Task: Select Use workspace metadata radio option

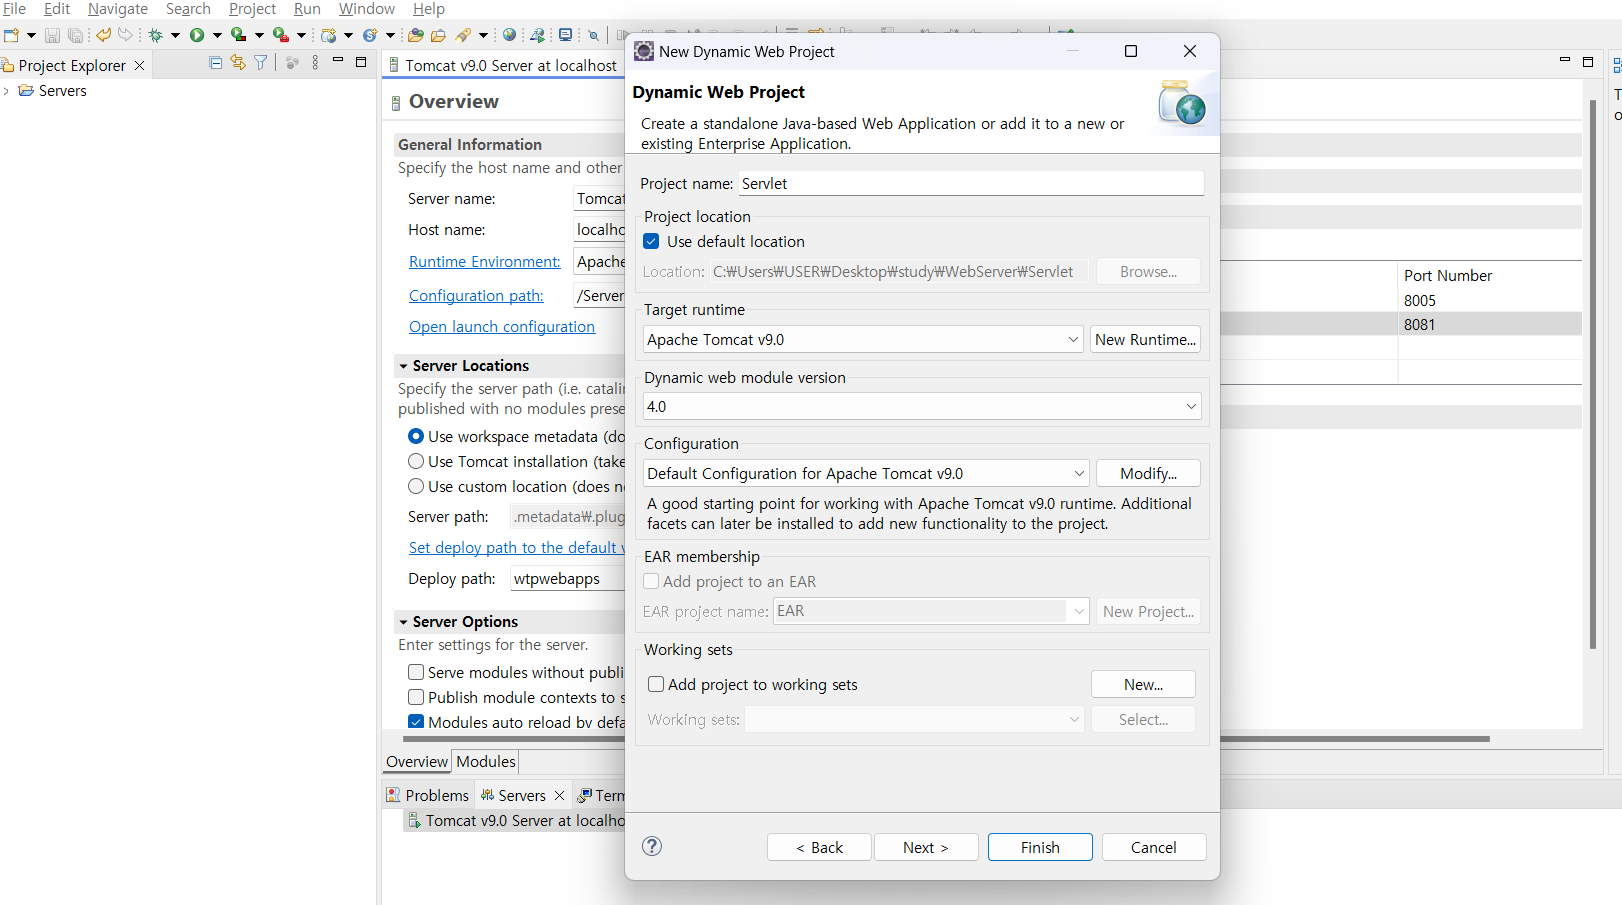Action: [416, 436]
